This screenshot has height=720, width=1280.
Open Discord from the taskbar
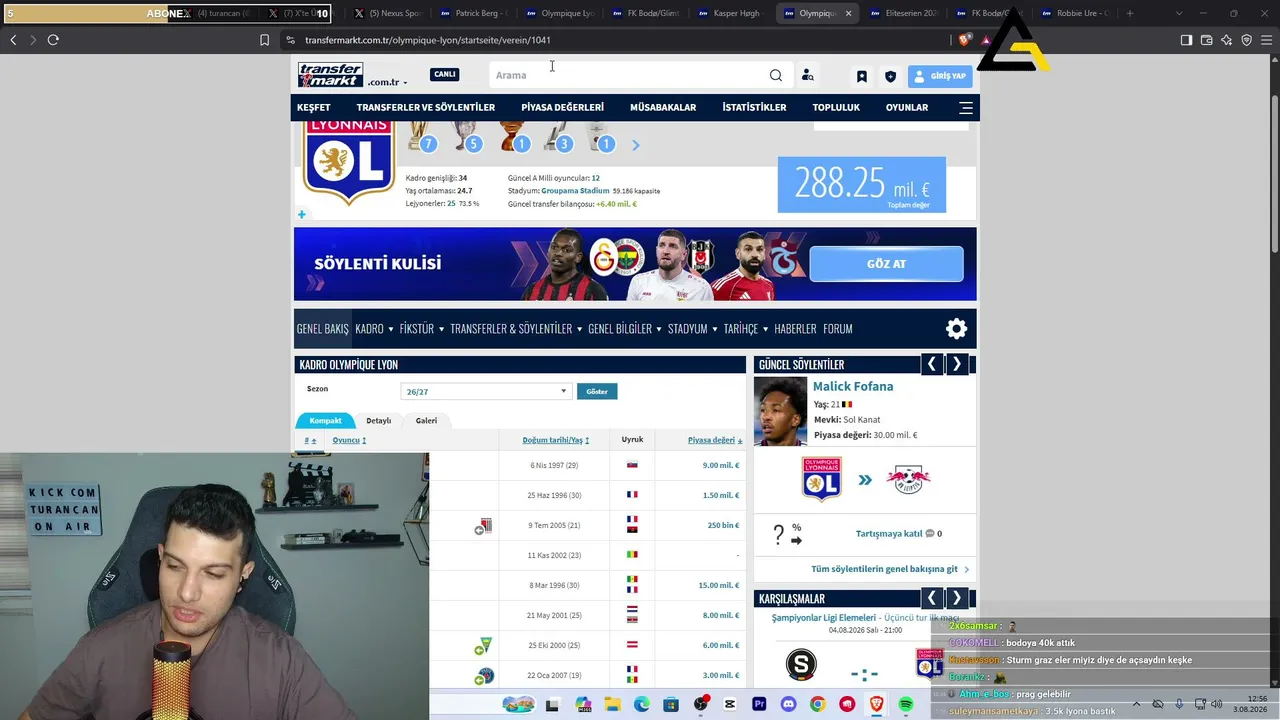788,705
